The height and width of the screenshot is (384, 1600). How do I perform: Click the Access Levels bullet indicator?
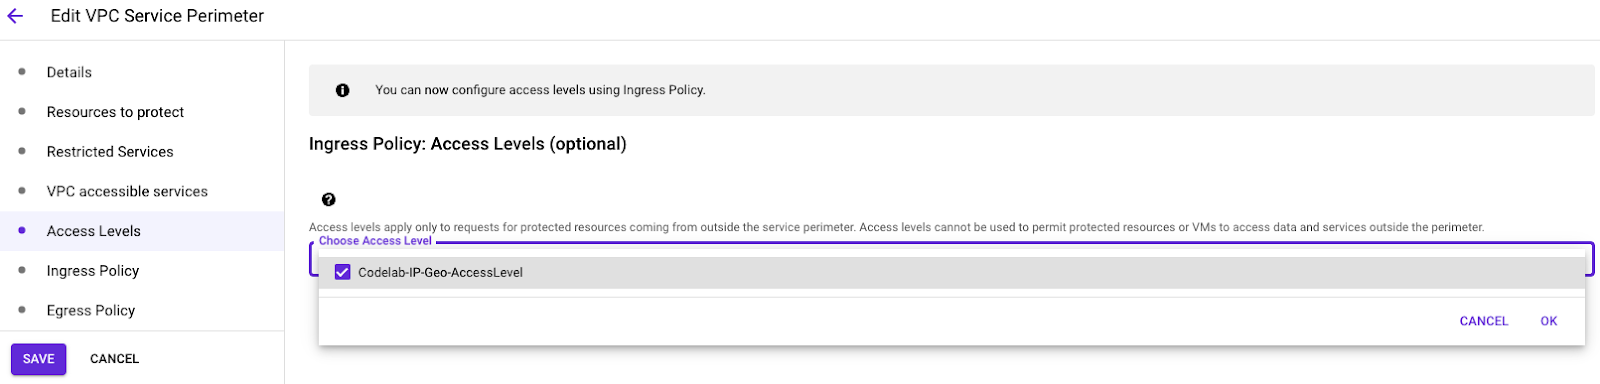coord(22,231)
